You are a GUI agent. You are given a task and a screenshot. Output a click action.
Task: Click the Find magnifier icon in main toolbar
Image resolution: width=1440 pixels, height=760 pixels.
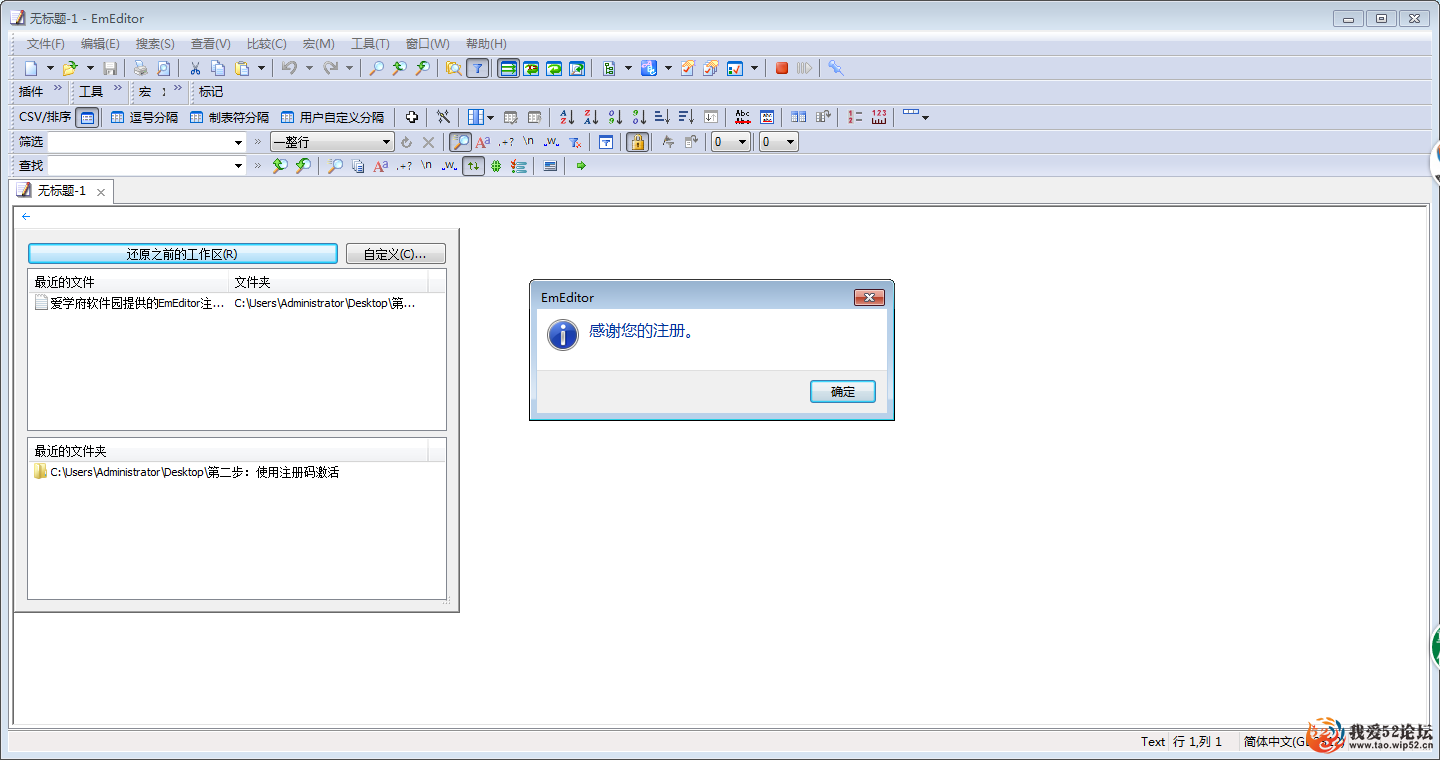376,68
